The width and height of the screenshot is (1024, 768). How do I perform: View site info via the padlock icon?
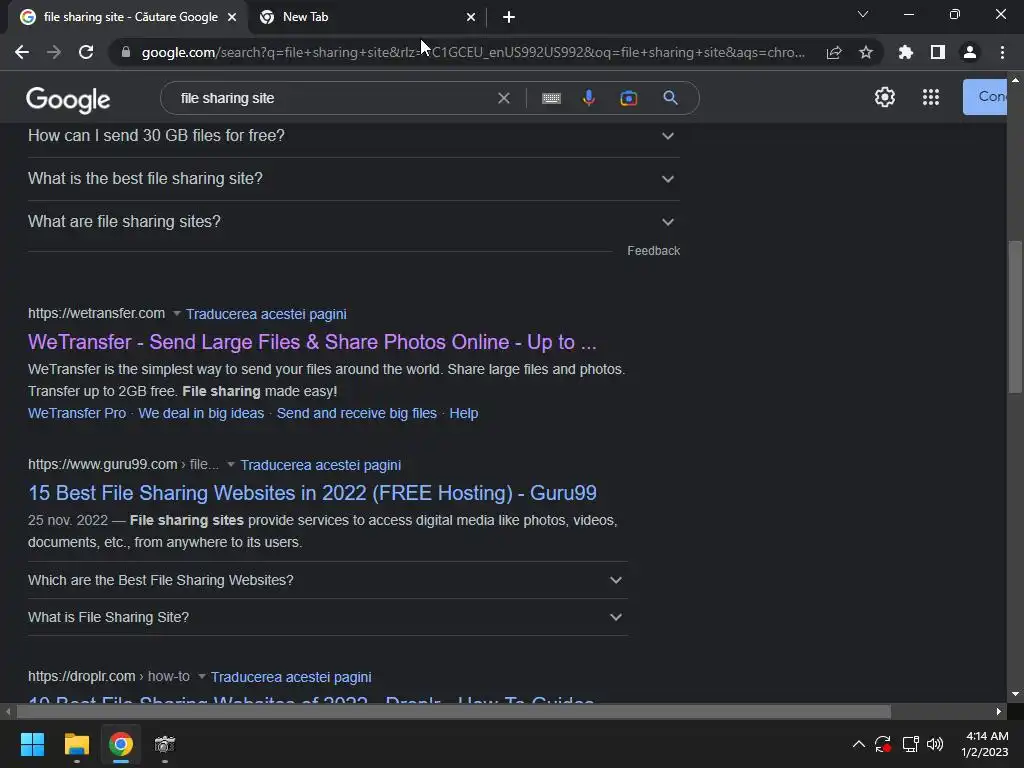click(x=126, y=52)
